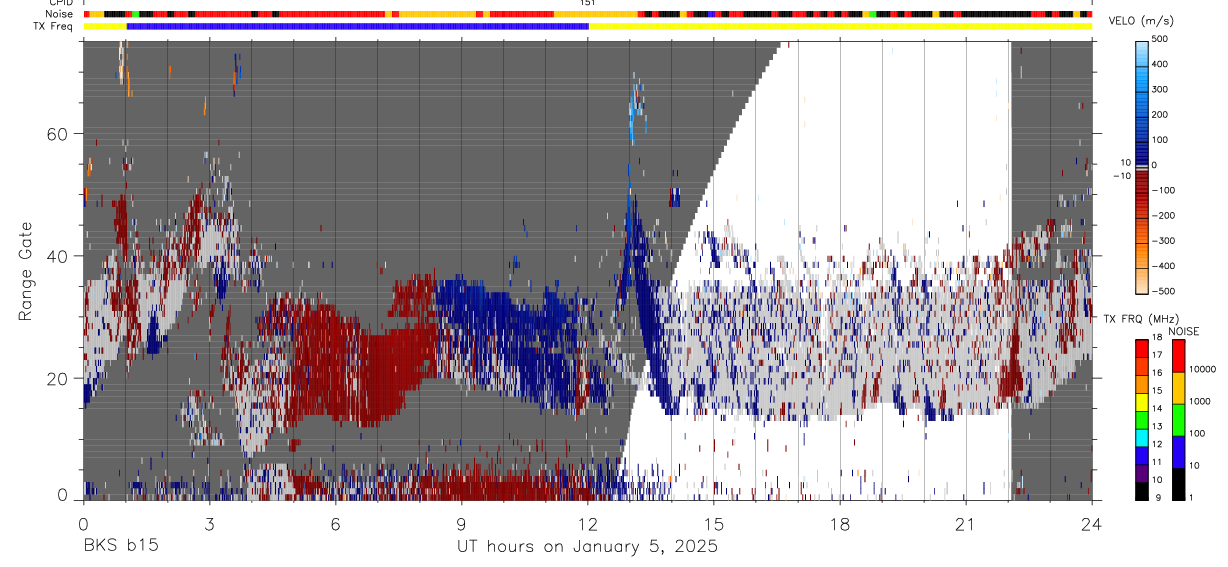
Task: Click the TX FRQ scale label '13'
Action: coord(1159,427)
